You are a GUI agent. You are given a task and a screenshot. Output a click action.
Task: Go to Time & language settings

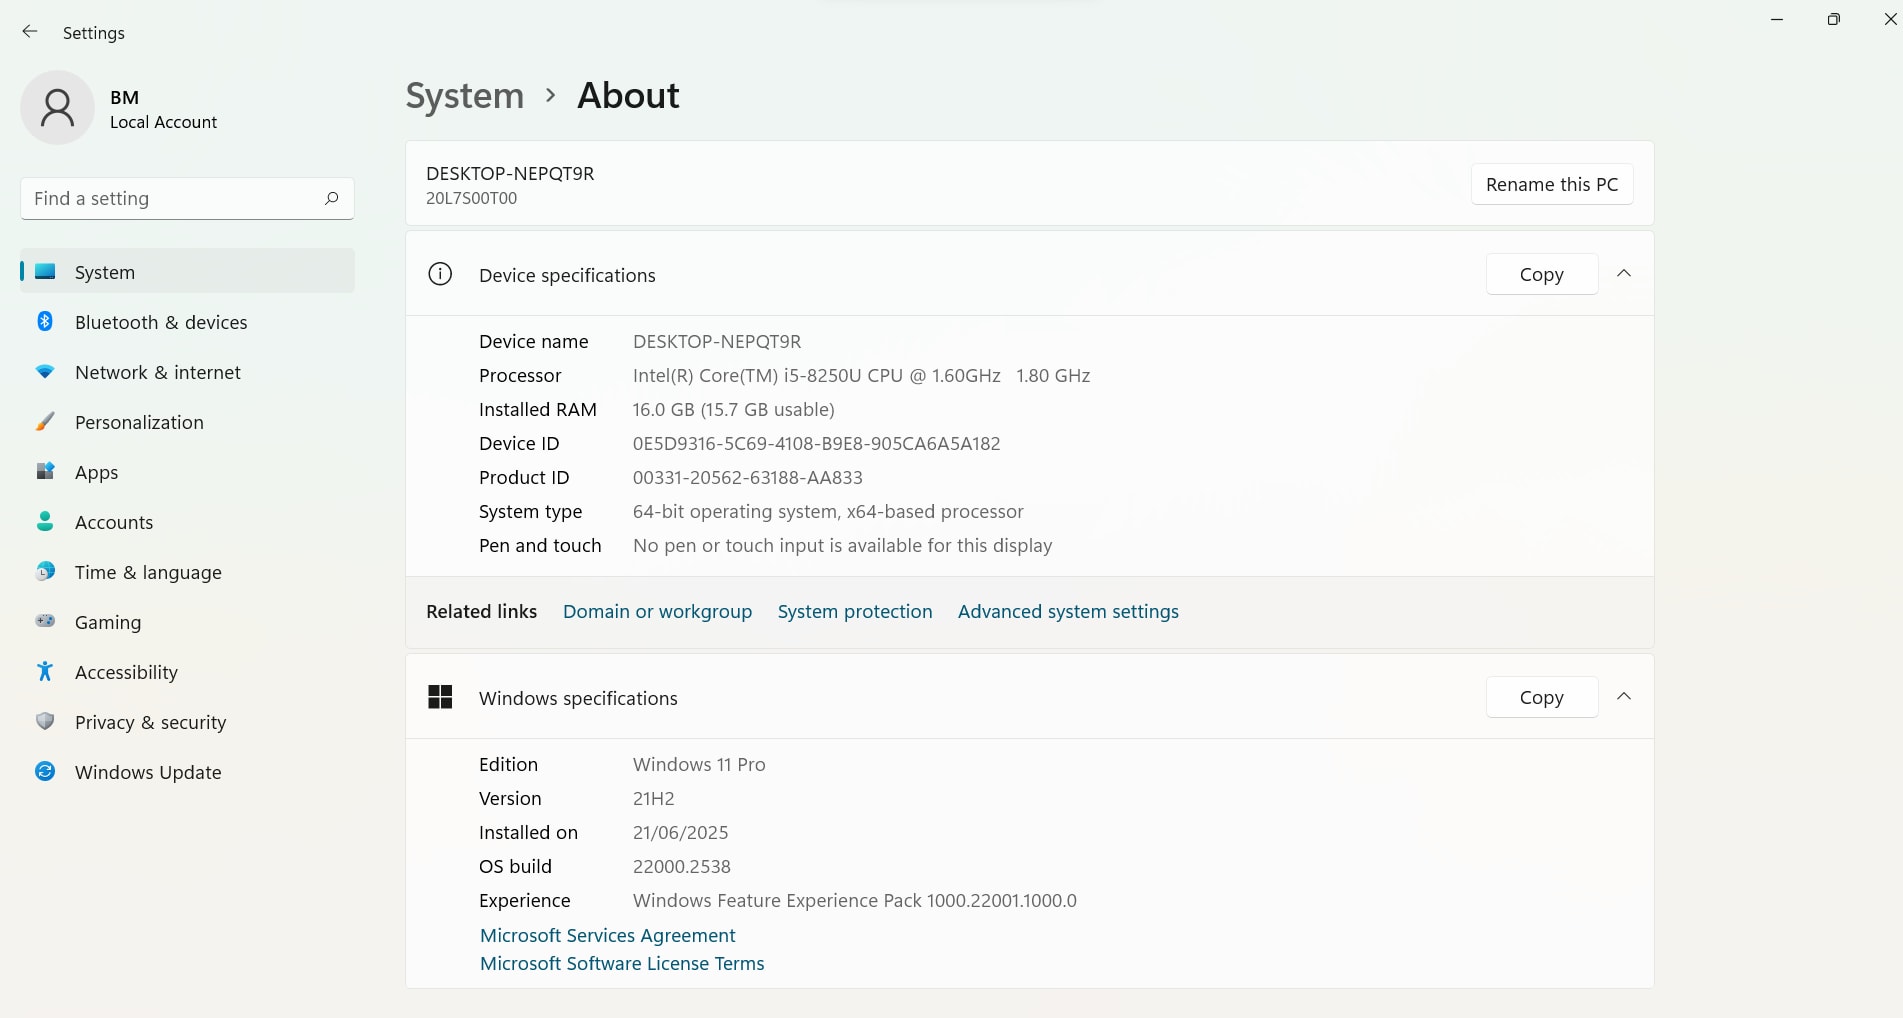click(x=187, y=572)
